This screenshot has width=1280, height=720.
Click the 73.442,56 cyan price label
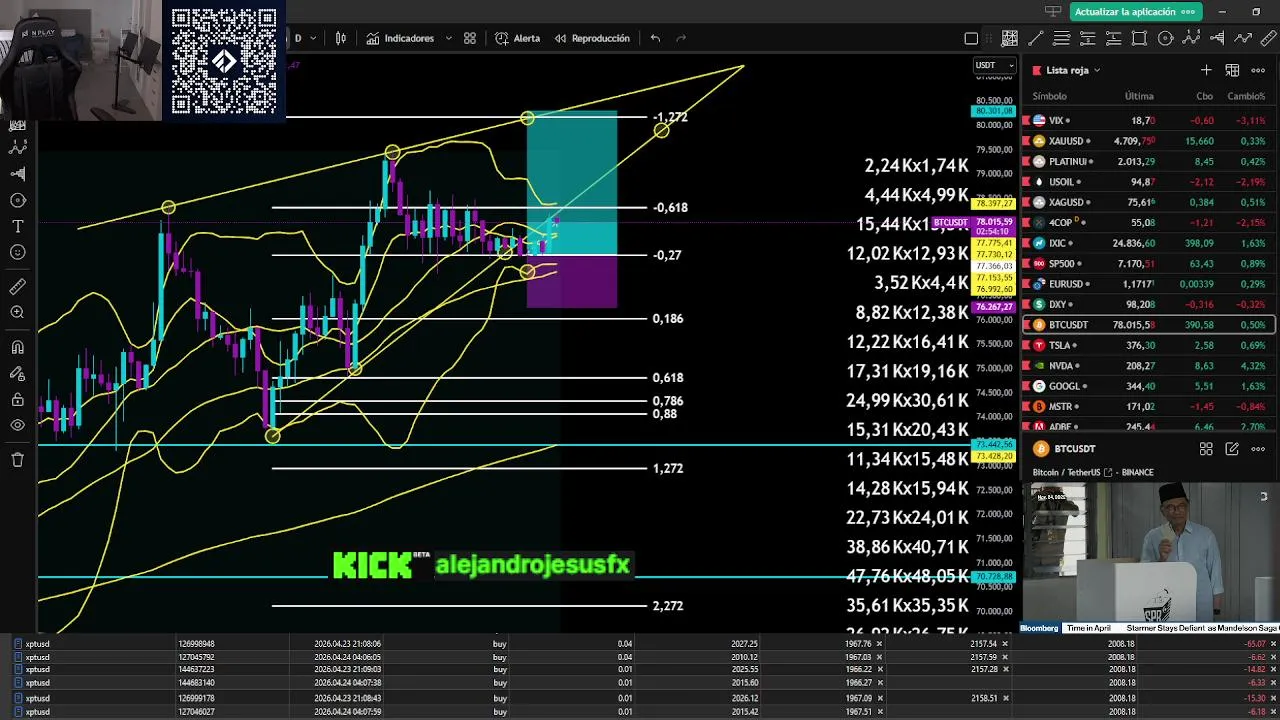point(992,444)
